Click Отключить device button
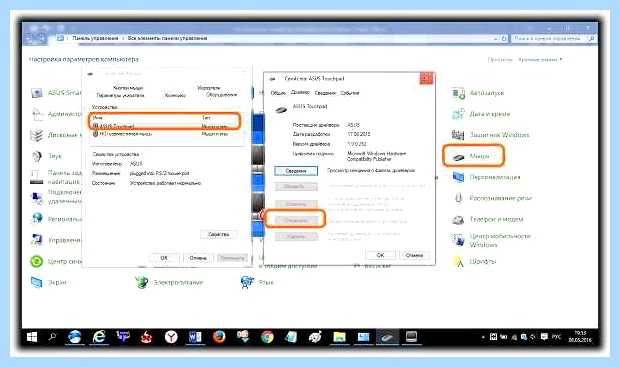The width and height of the screenshot is (620, 367). tap(296, 220)
